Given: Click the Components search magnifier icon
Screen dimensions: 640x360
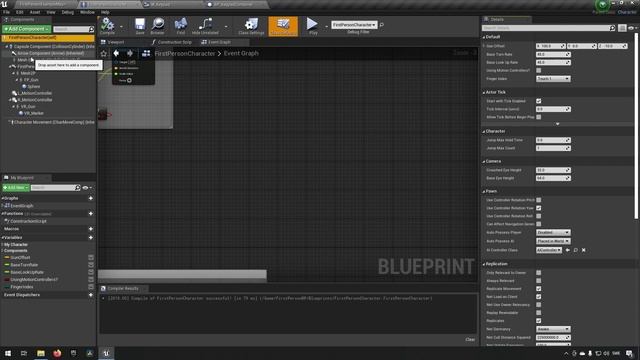Looking at the screenshot, I should tap(91, 29).
